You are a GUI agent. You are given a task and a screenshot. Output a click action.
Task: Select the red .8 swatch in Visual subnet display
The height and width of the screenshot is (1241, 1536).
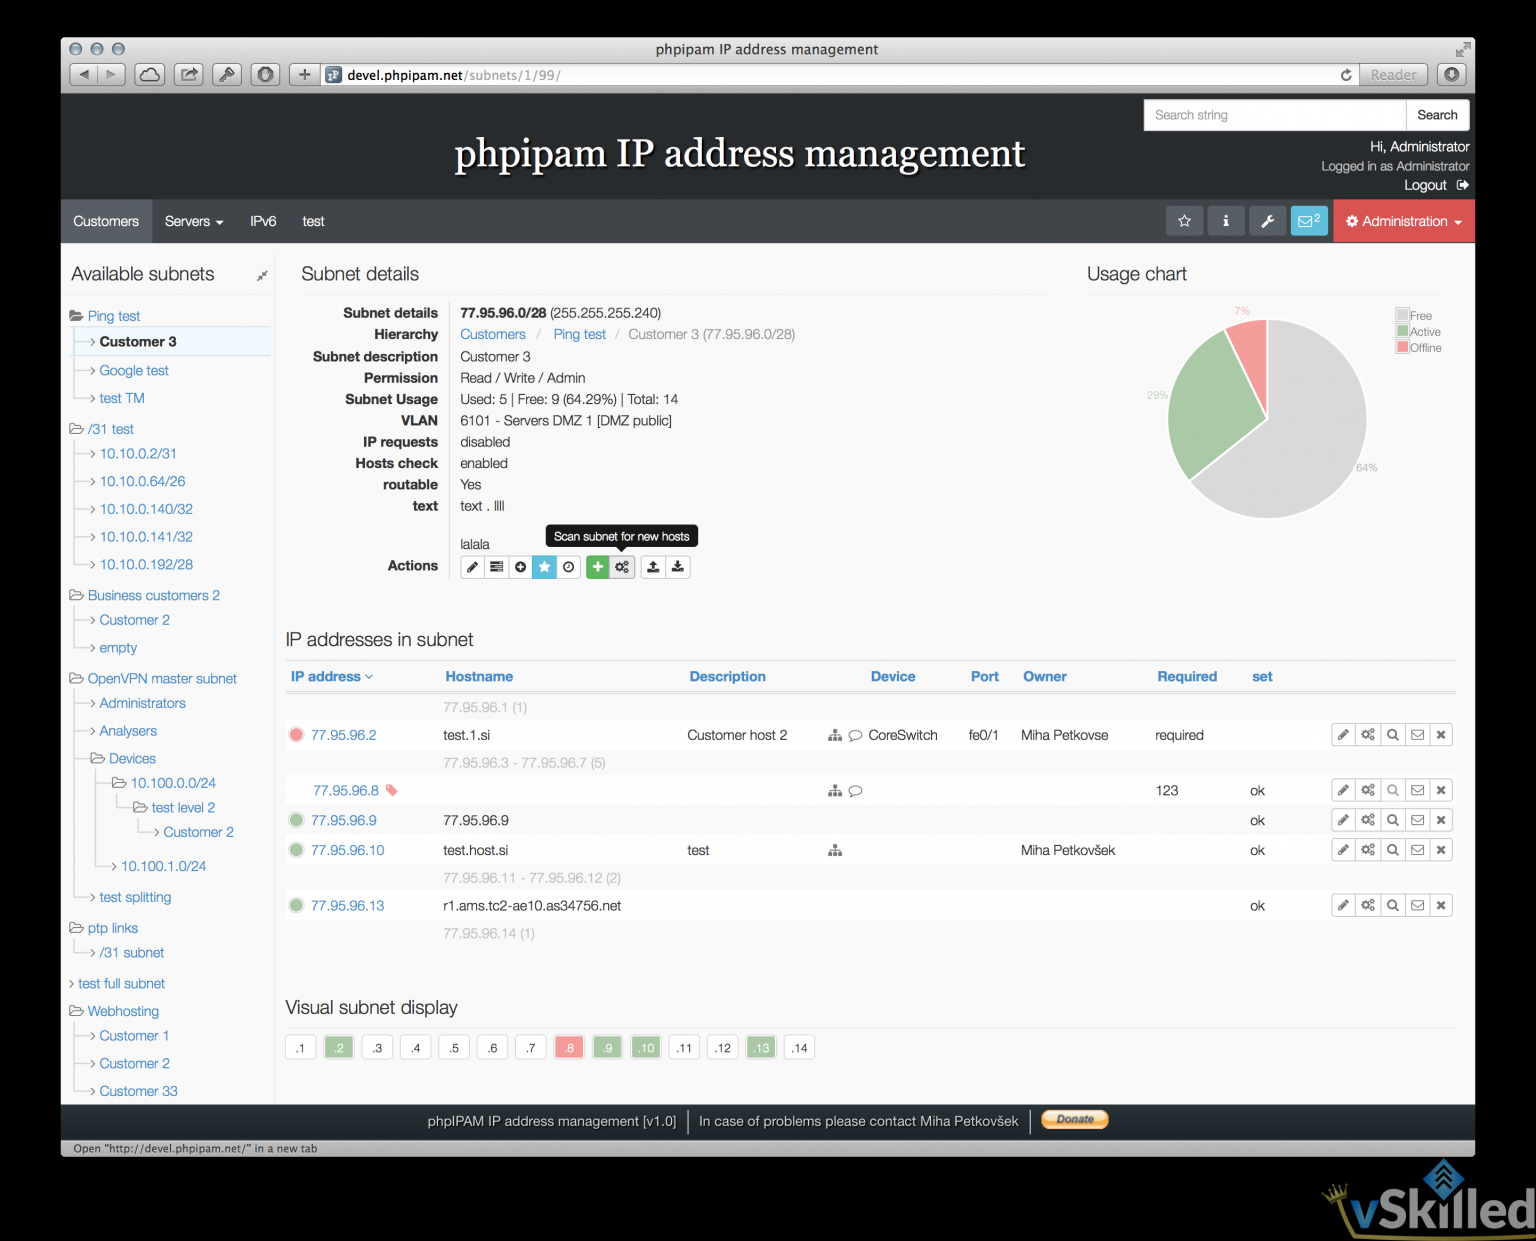click(569, 1047)
